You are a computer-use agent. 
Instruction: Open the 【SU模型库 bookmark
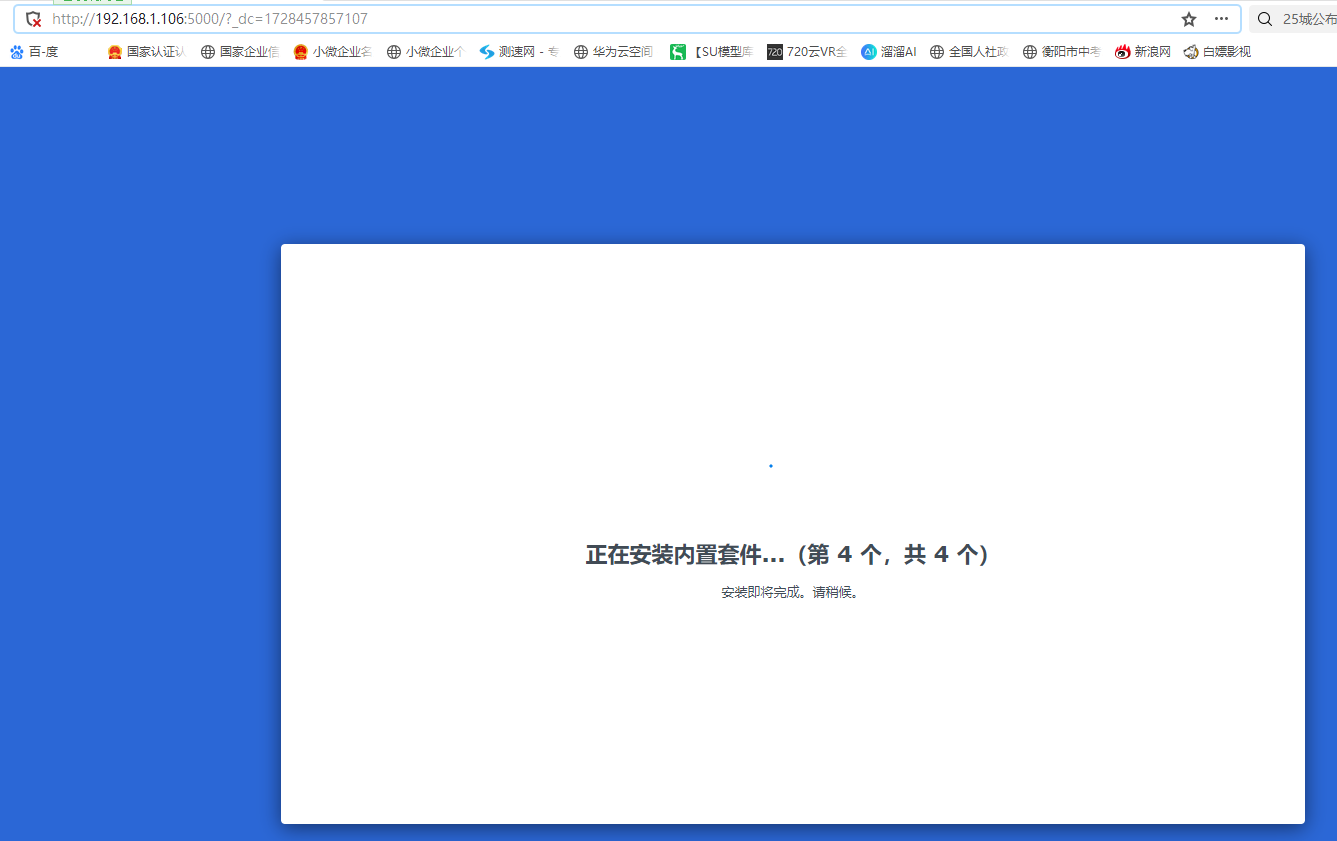click(711, 52)
